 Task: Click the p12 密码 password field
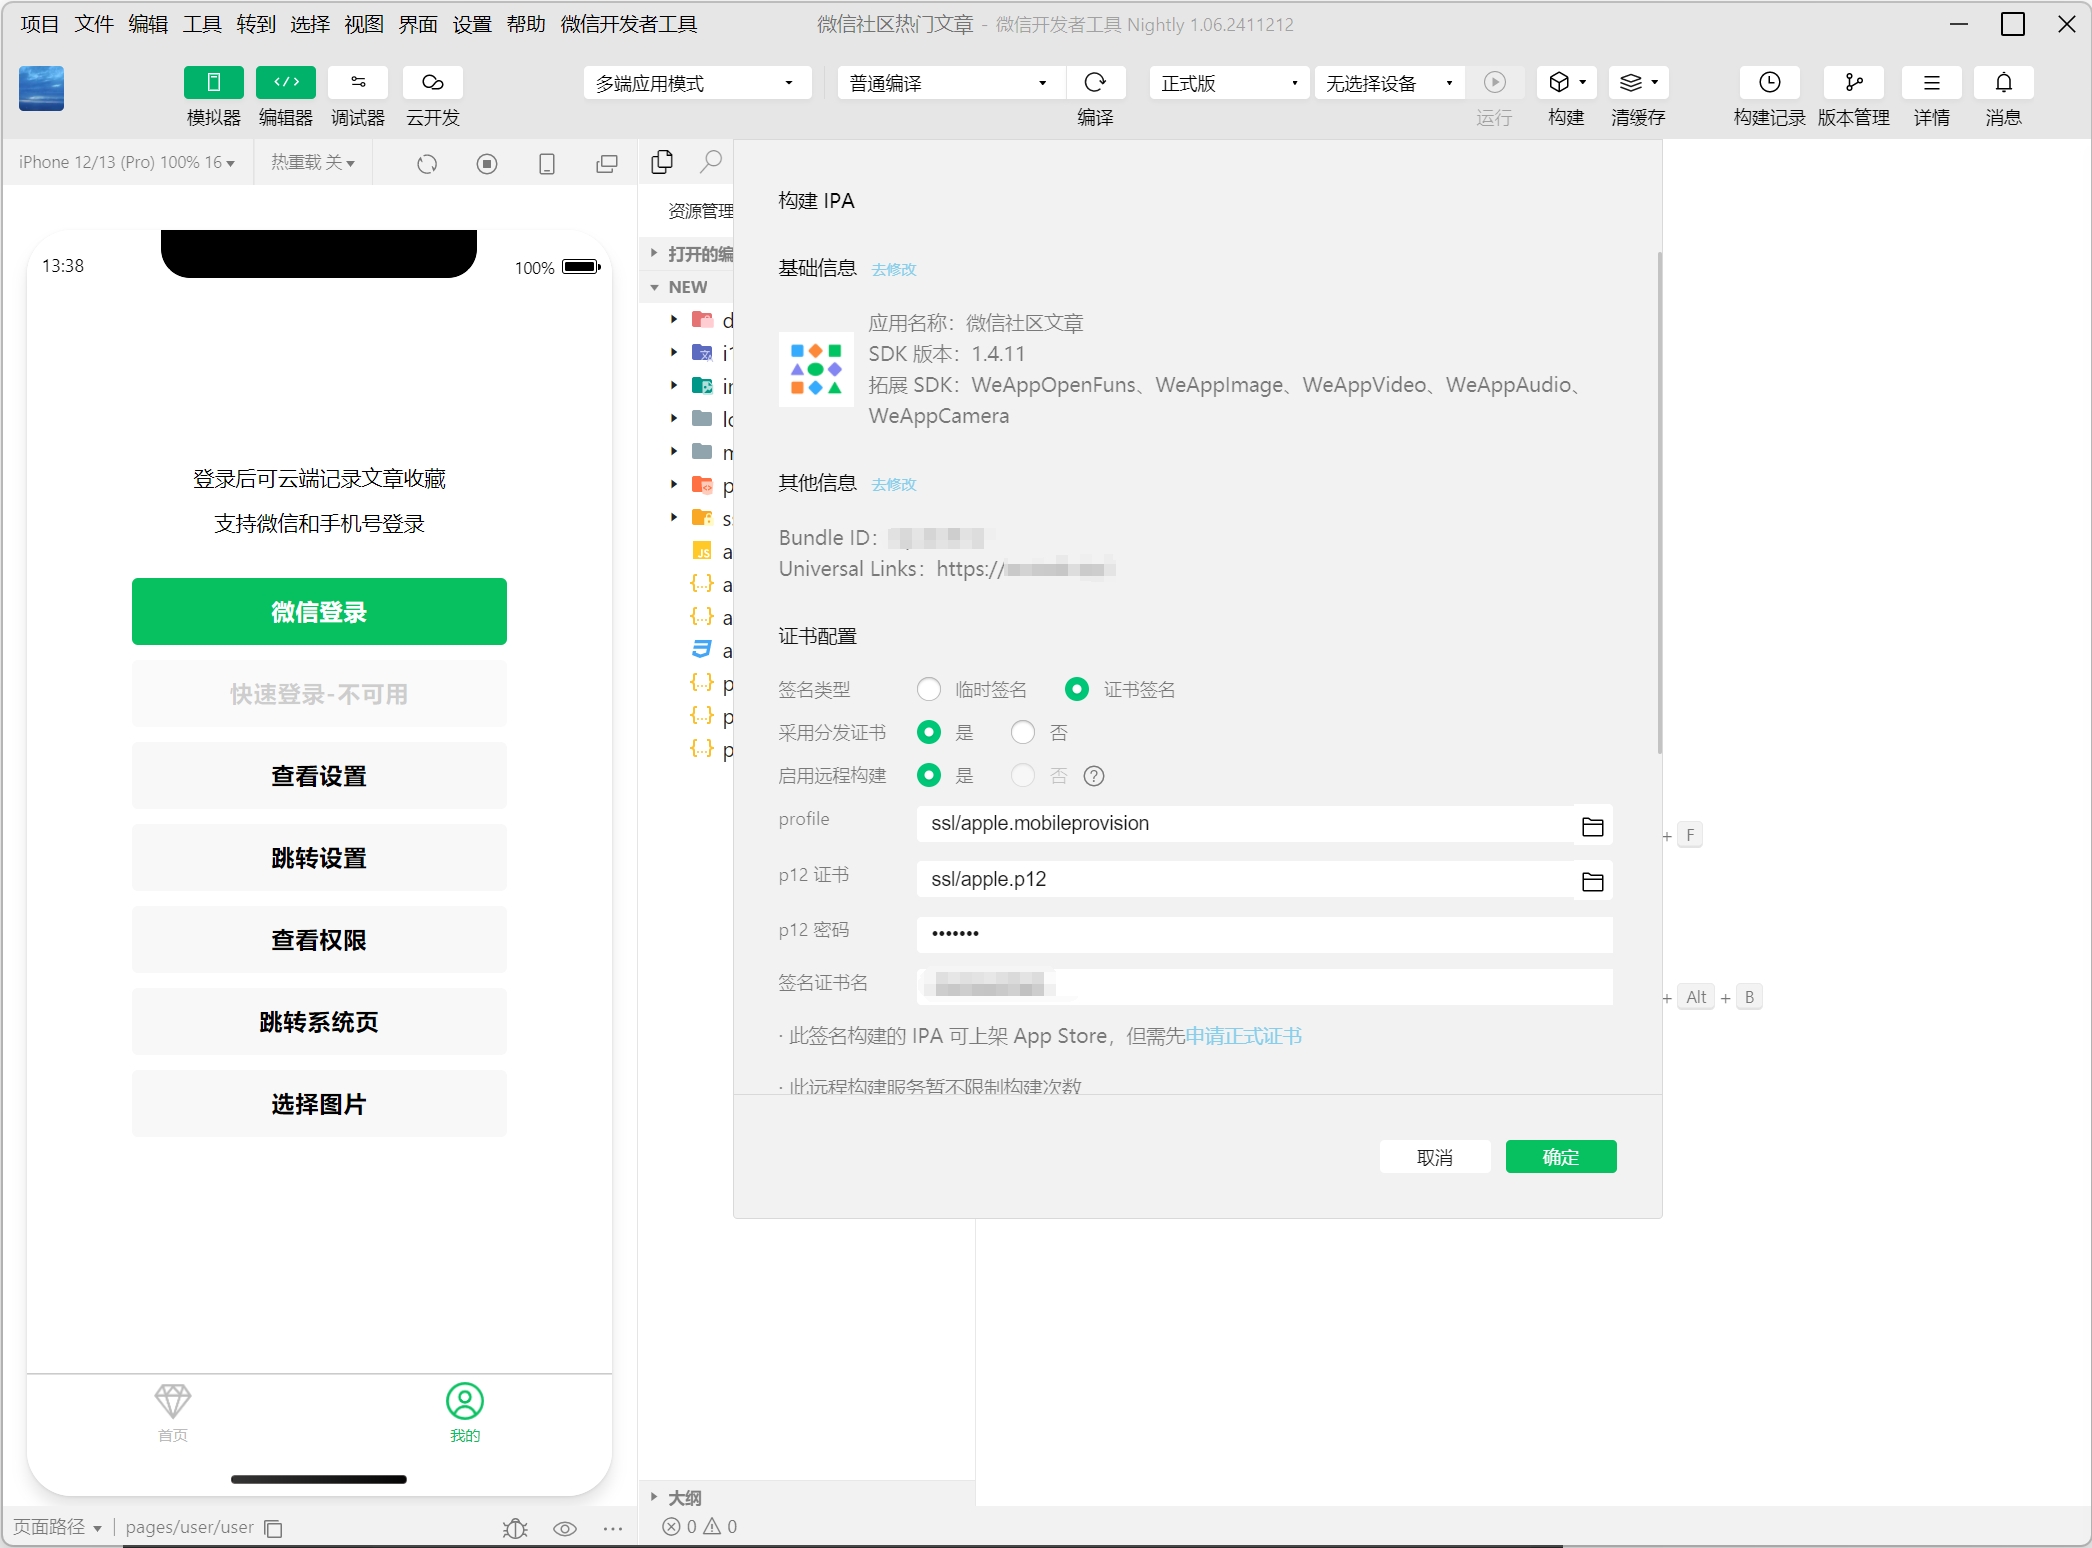1264,934
